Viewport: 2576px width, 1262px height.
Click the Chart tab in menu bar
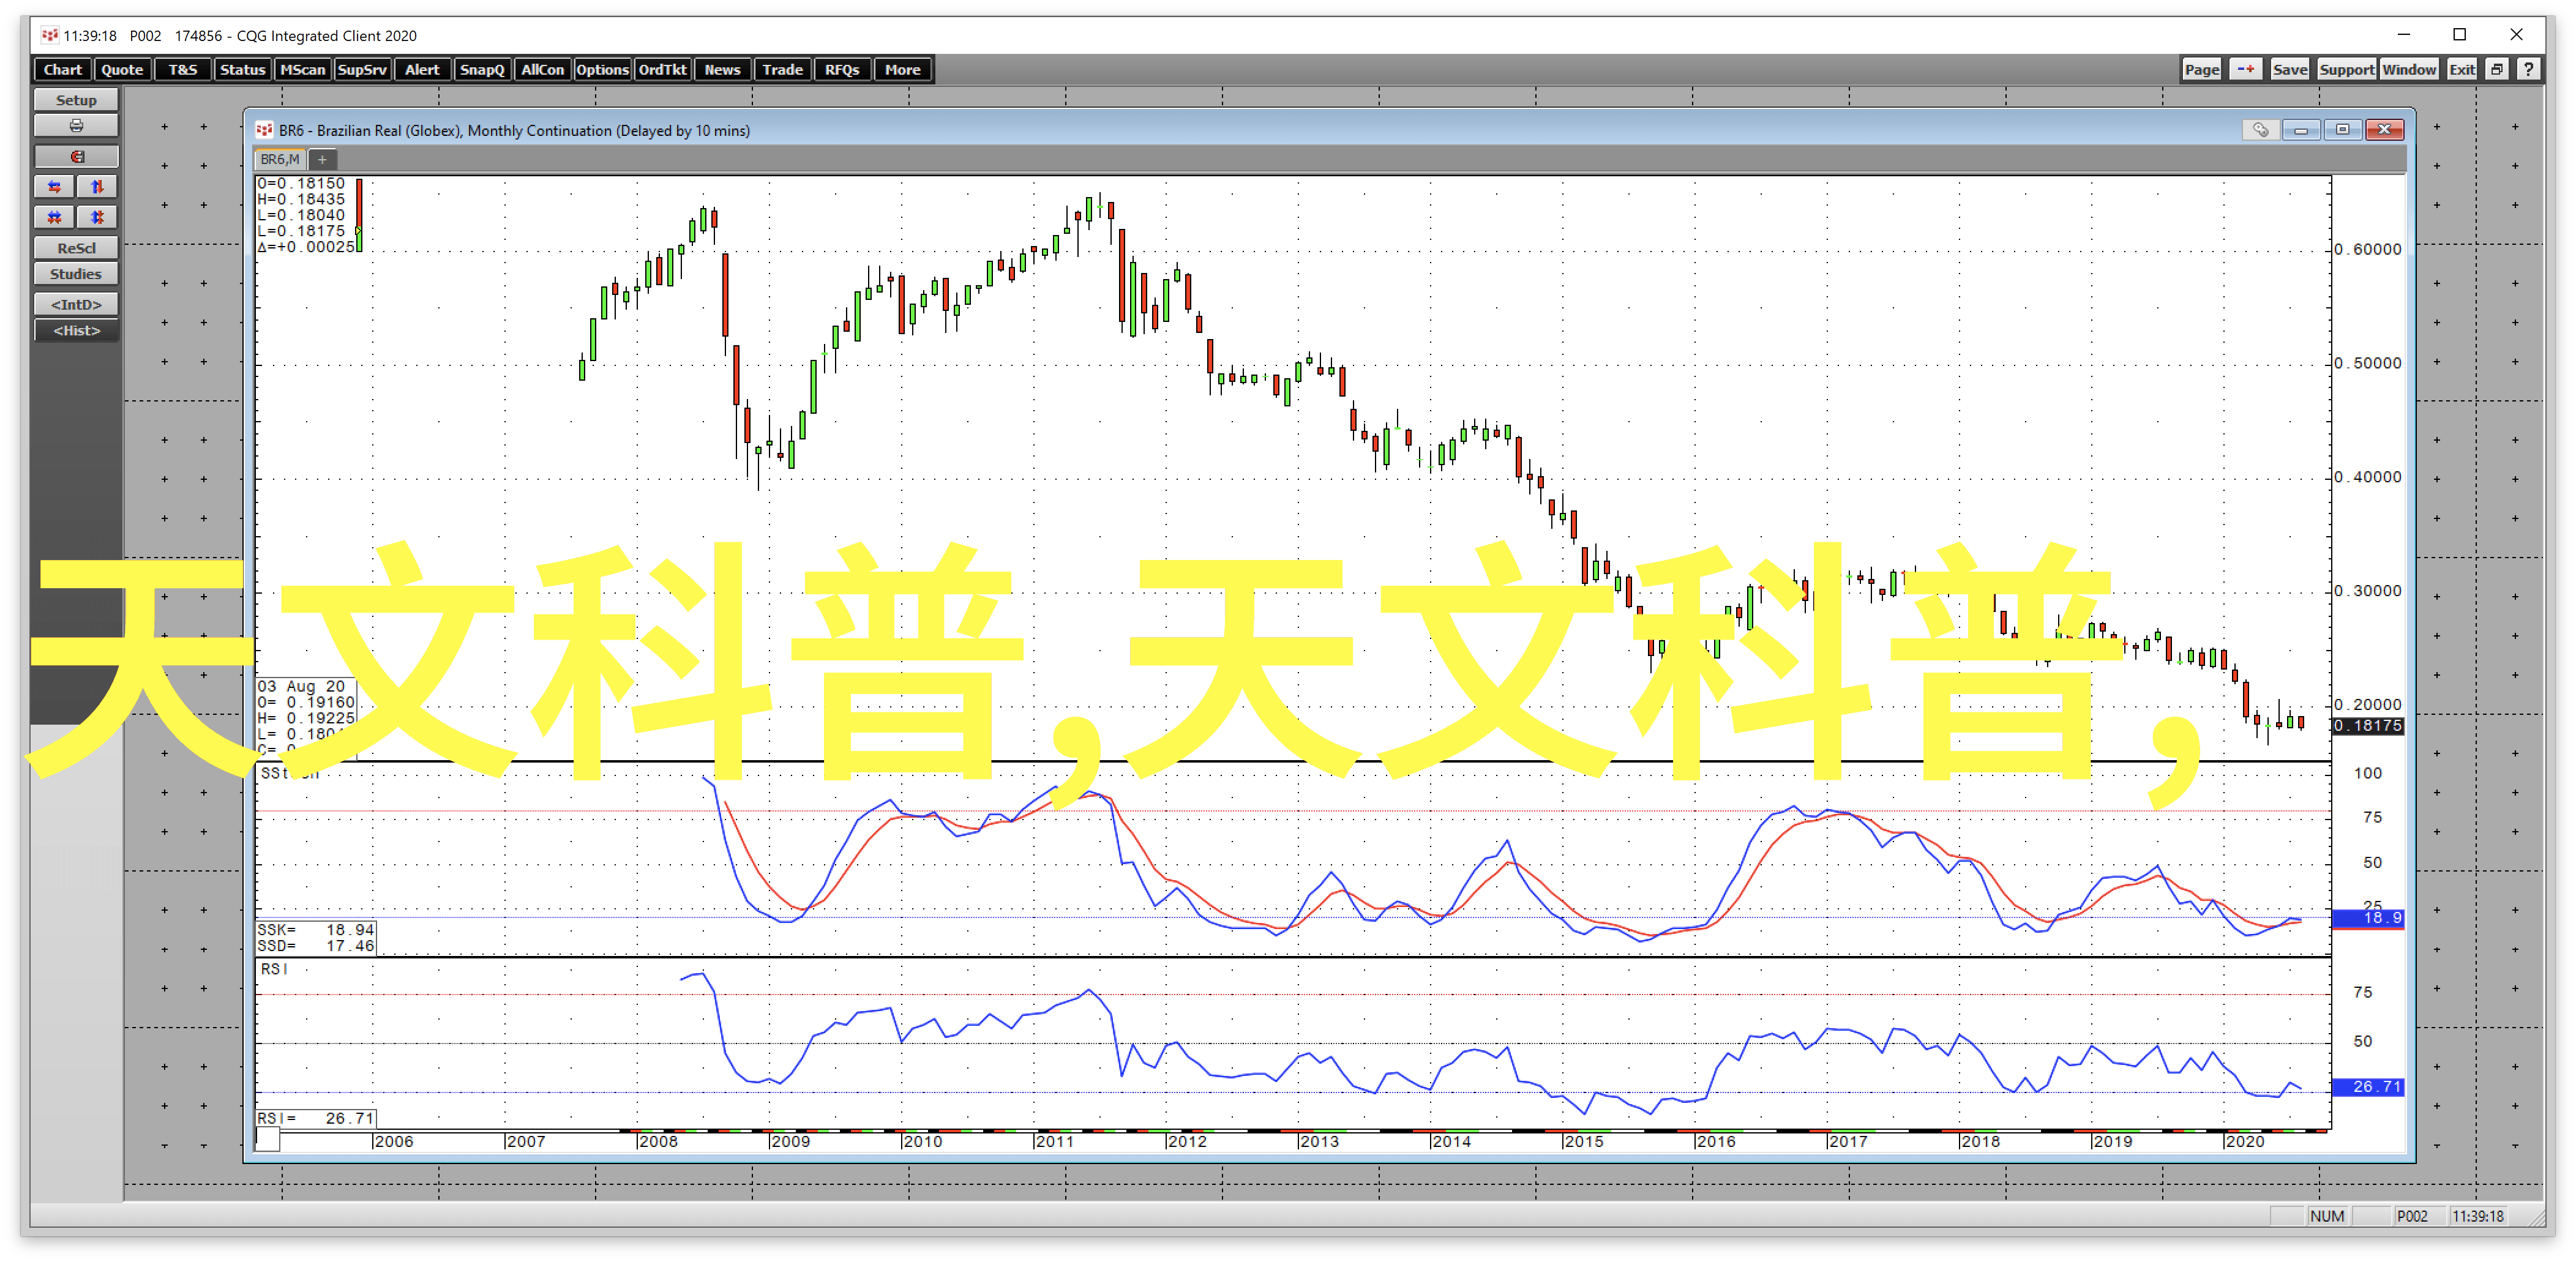(62, 69)
